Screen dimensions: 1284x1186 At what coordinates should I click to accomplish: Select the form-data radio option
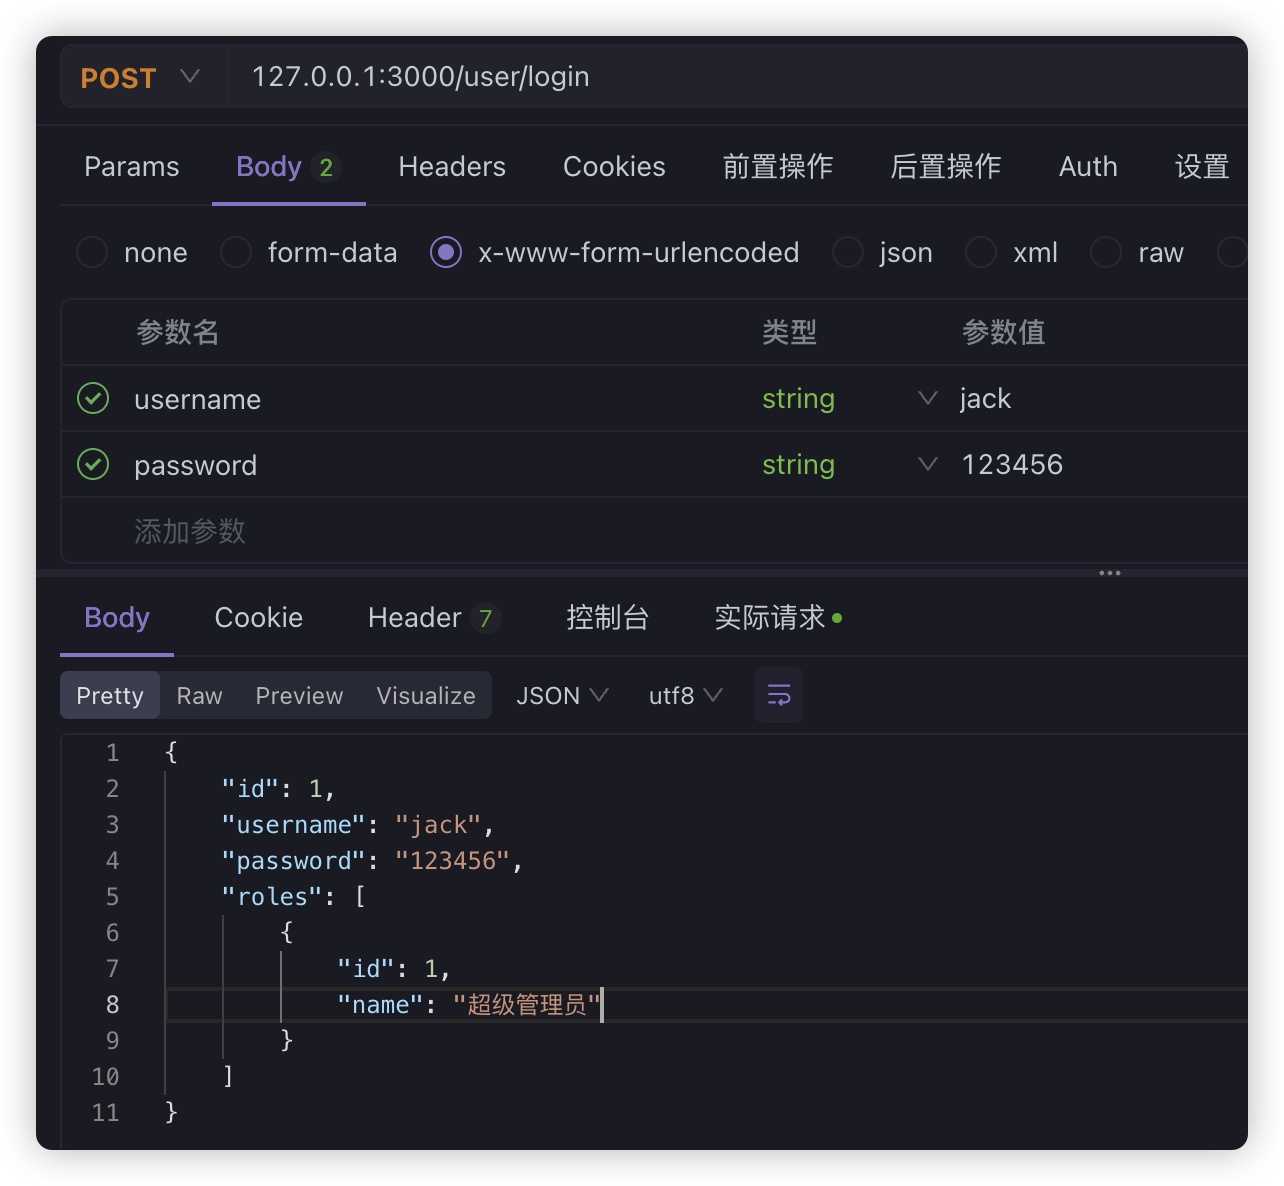click(236, 253)
